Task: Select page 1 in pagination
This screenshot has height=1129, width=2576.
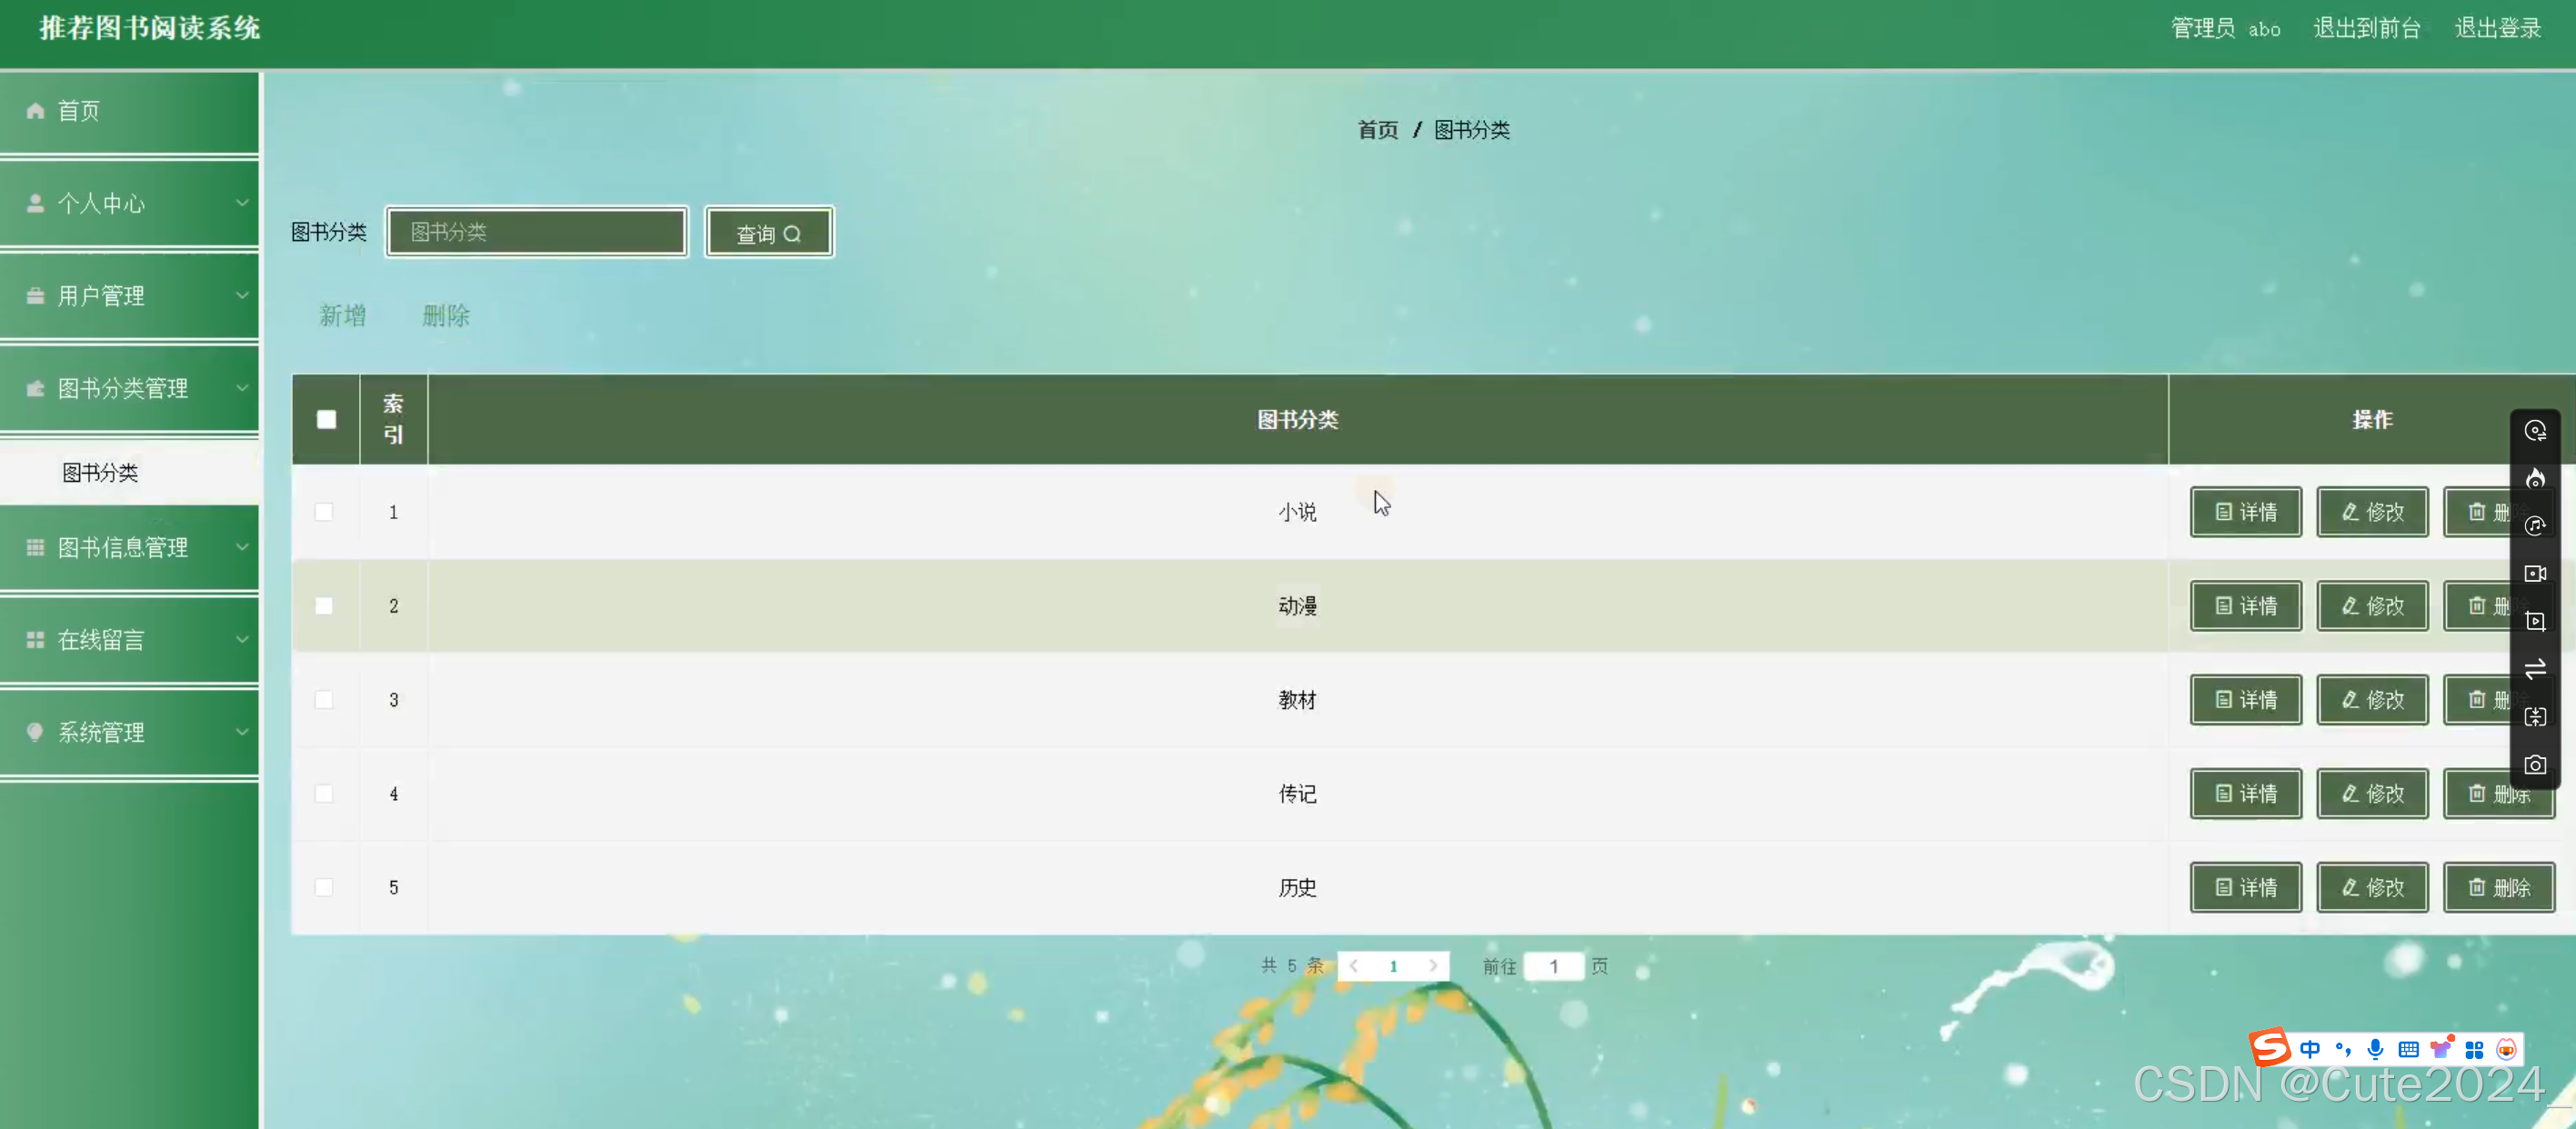Action: pos(1393,966)
